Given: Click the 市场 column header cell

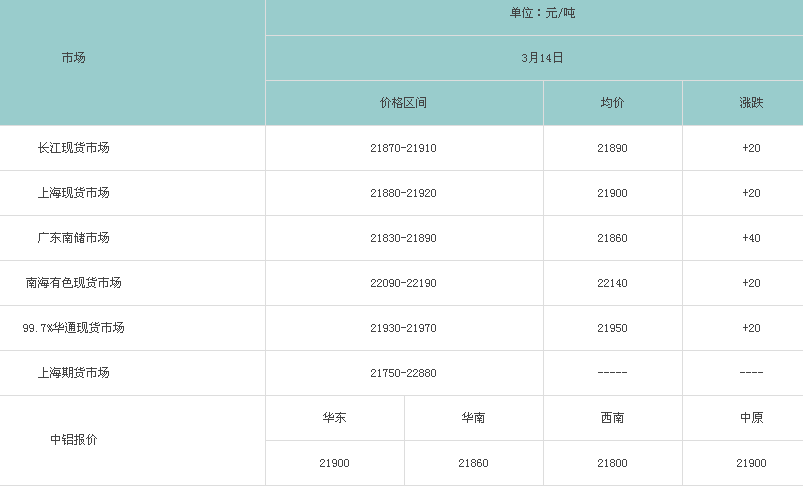Looking at the screenshot, I should pyautogui.click(x=73, y=58).
